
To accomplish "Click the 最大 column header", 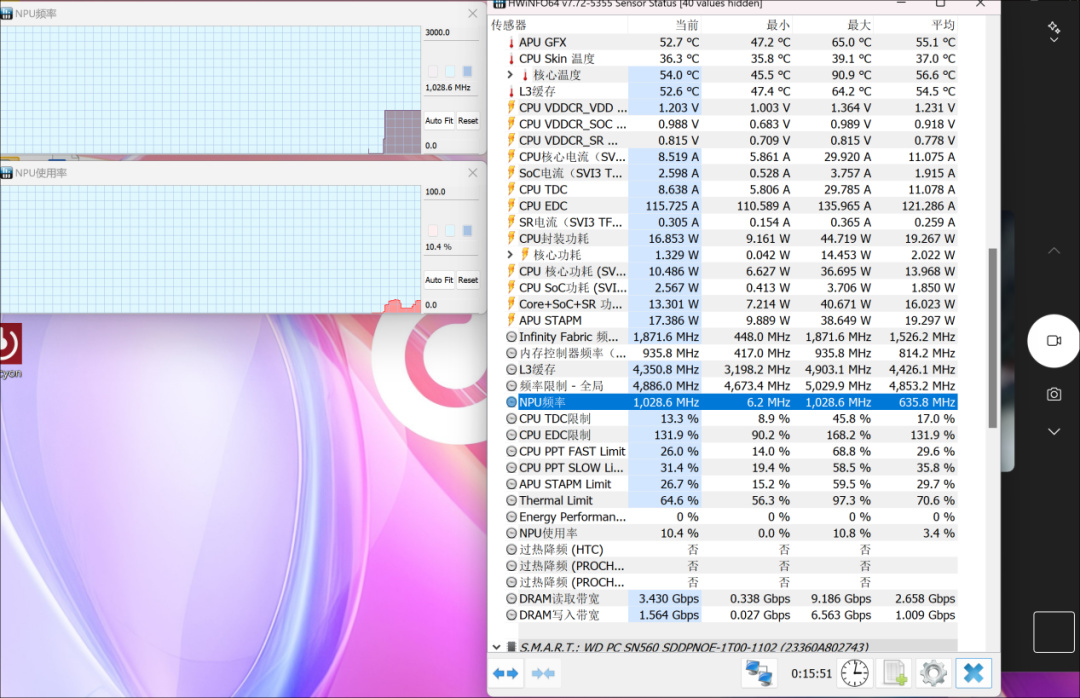I will pos(833,25).
